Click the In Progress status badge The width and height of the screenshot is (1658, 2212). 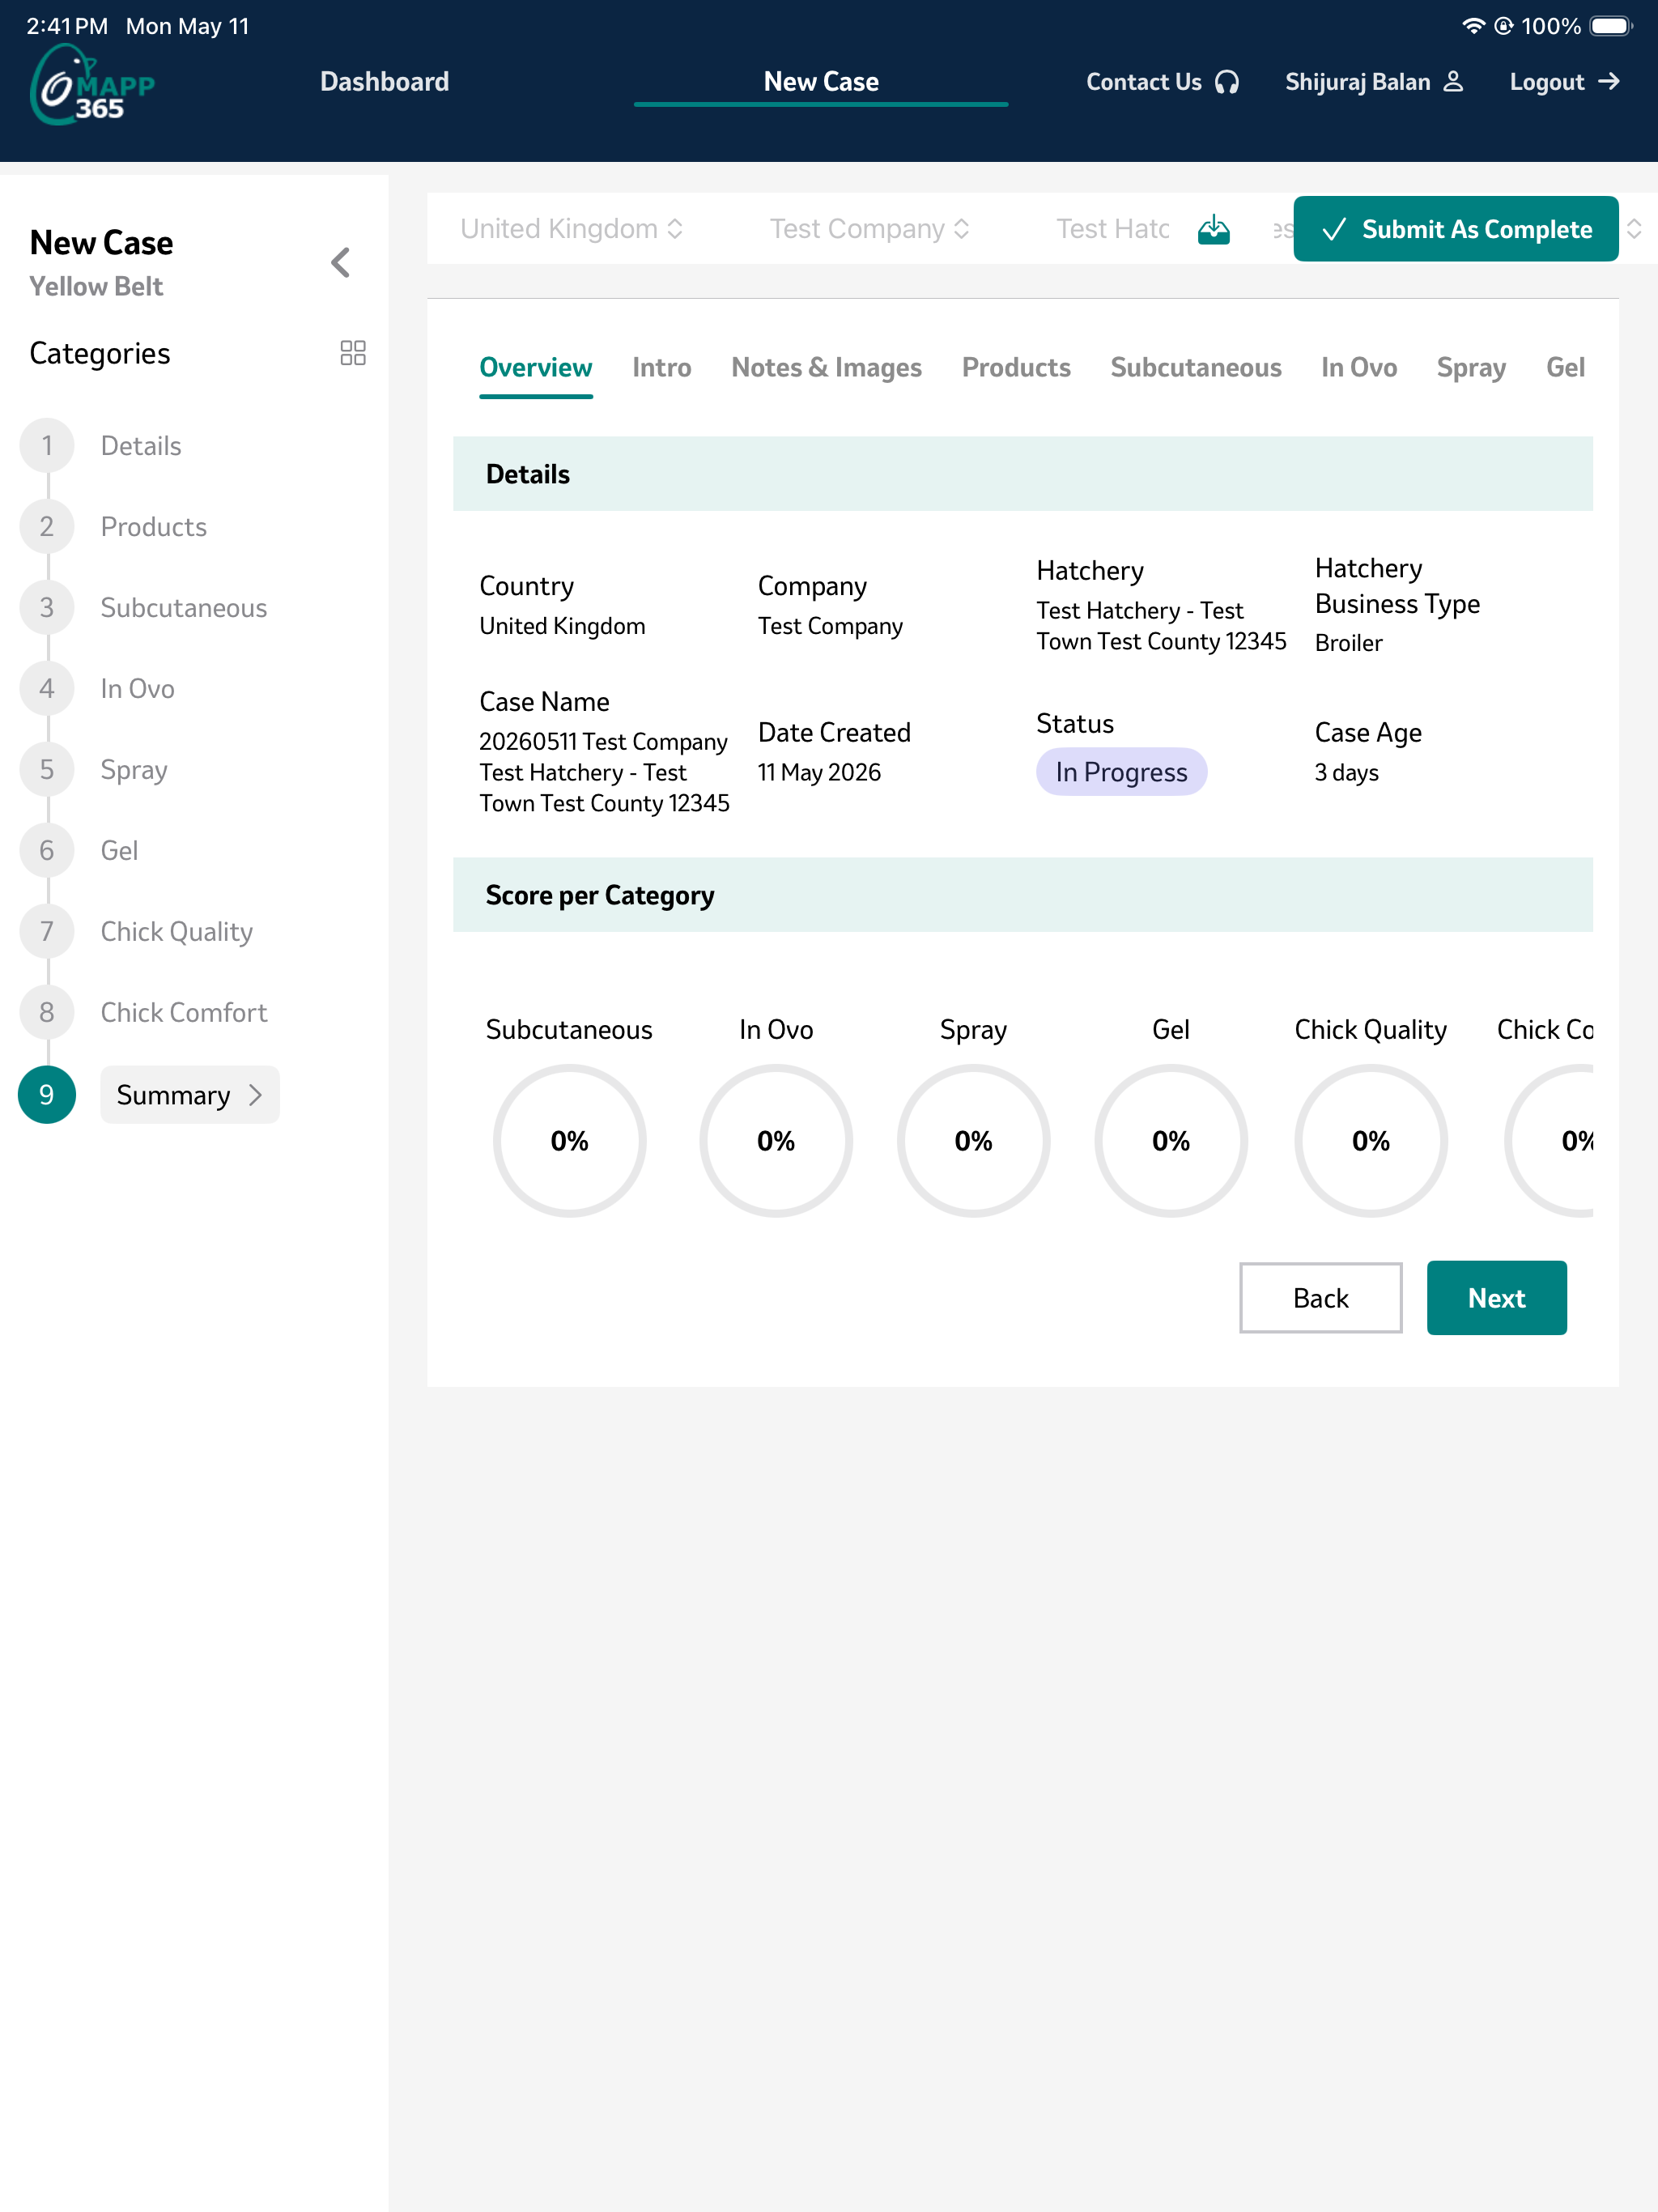click(x=1121, y=772)
